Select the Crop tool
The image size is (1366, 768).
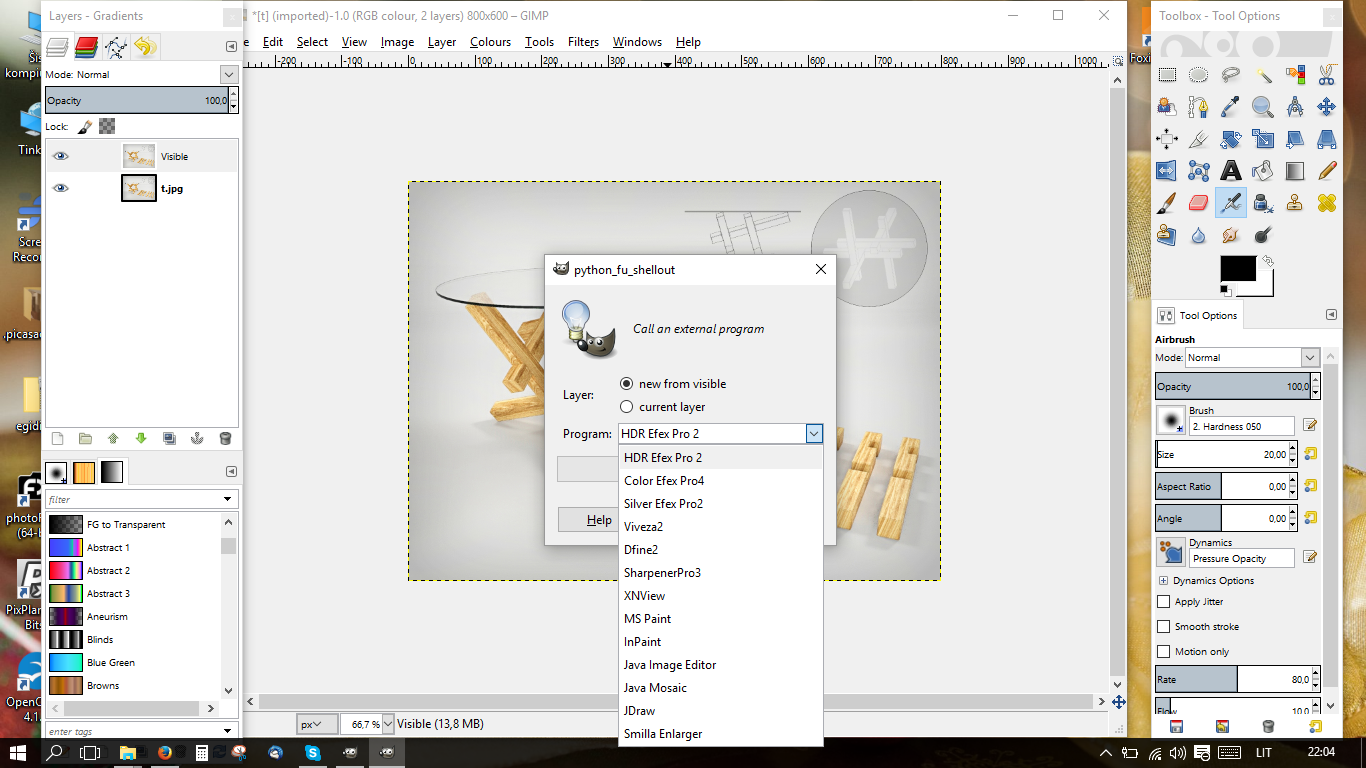[1199, 139]
